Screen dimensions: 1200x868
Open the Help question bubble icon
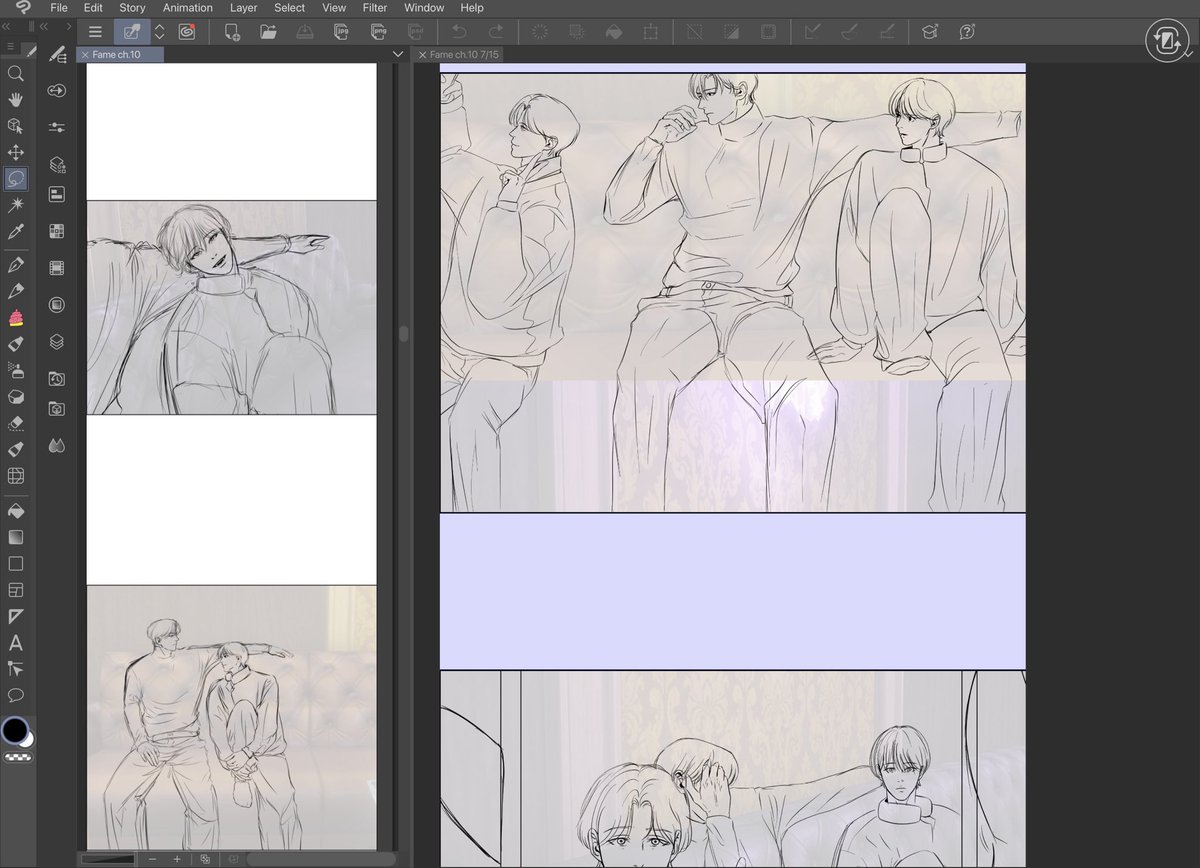967,32
